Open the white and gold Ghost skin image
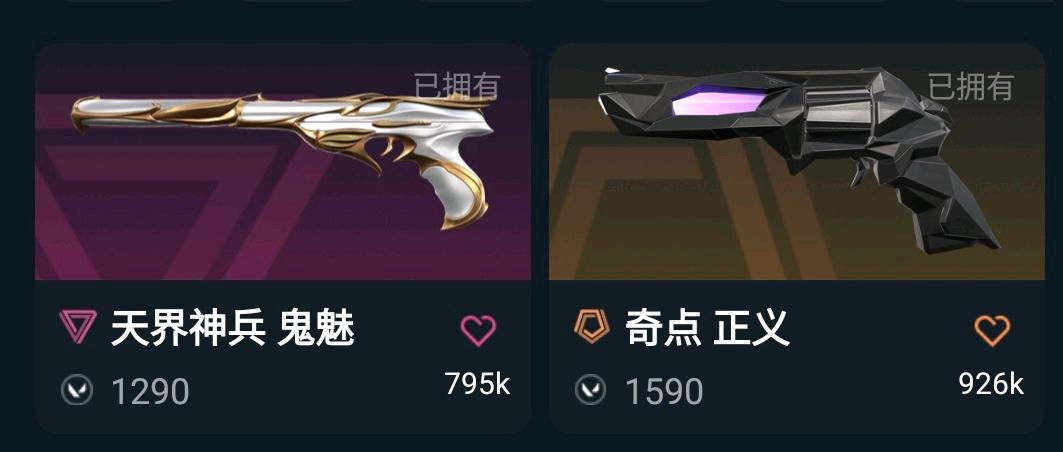Viewport: 1063px width, 452px height. coord(283,160)
